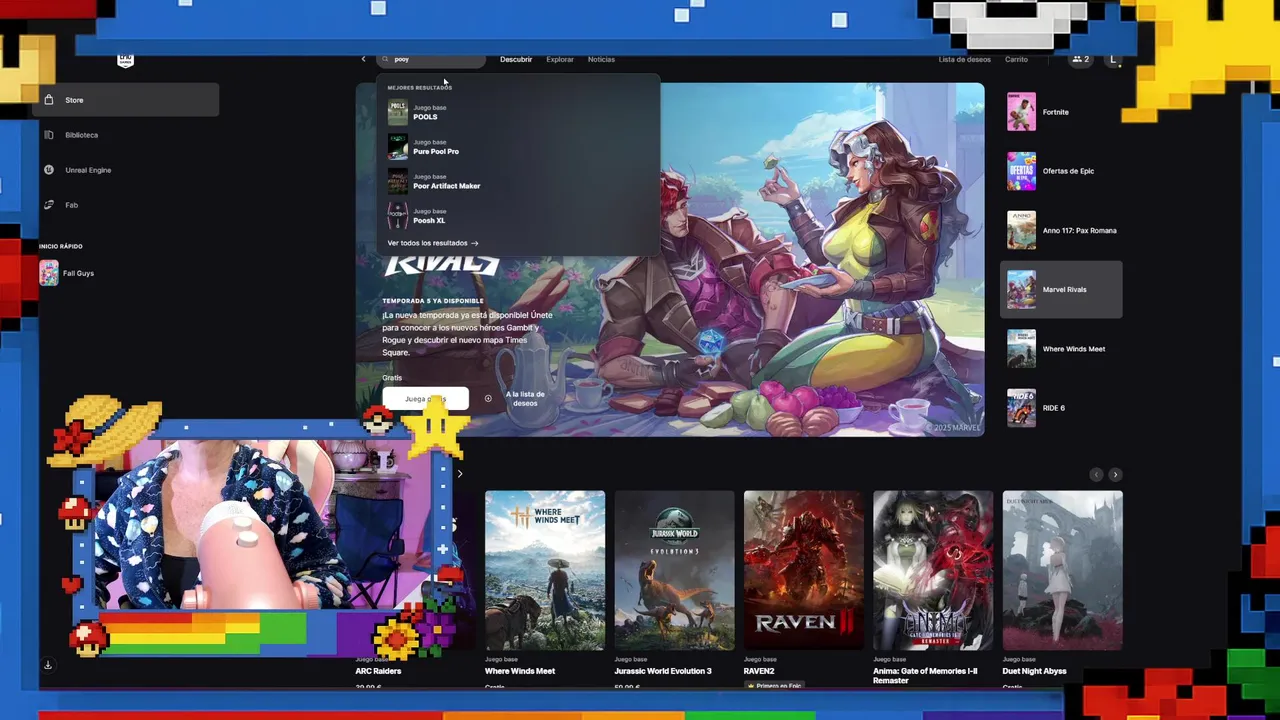Click 'Where Winds Meet' title below cover
The width and height of the screenshot is (1280, 720).
pyautogui.click(x=520, y=671)
